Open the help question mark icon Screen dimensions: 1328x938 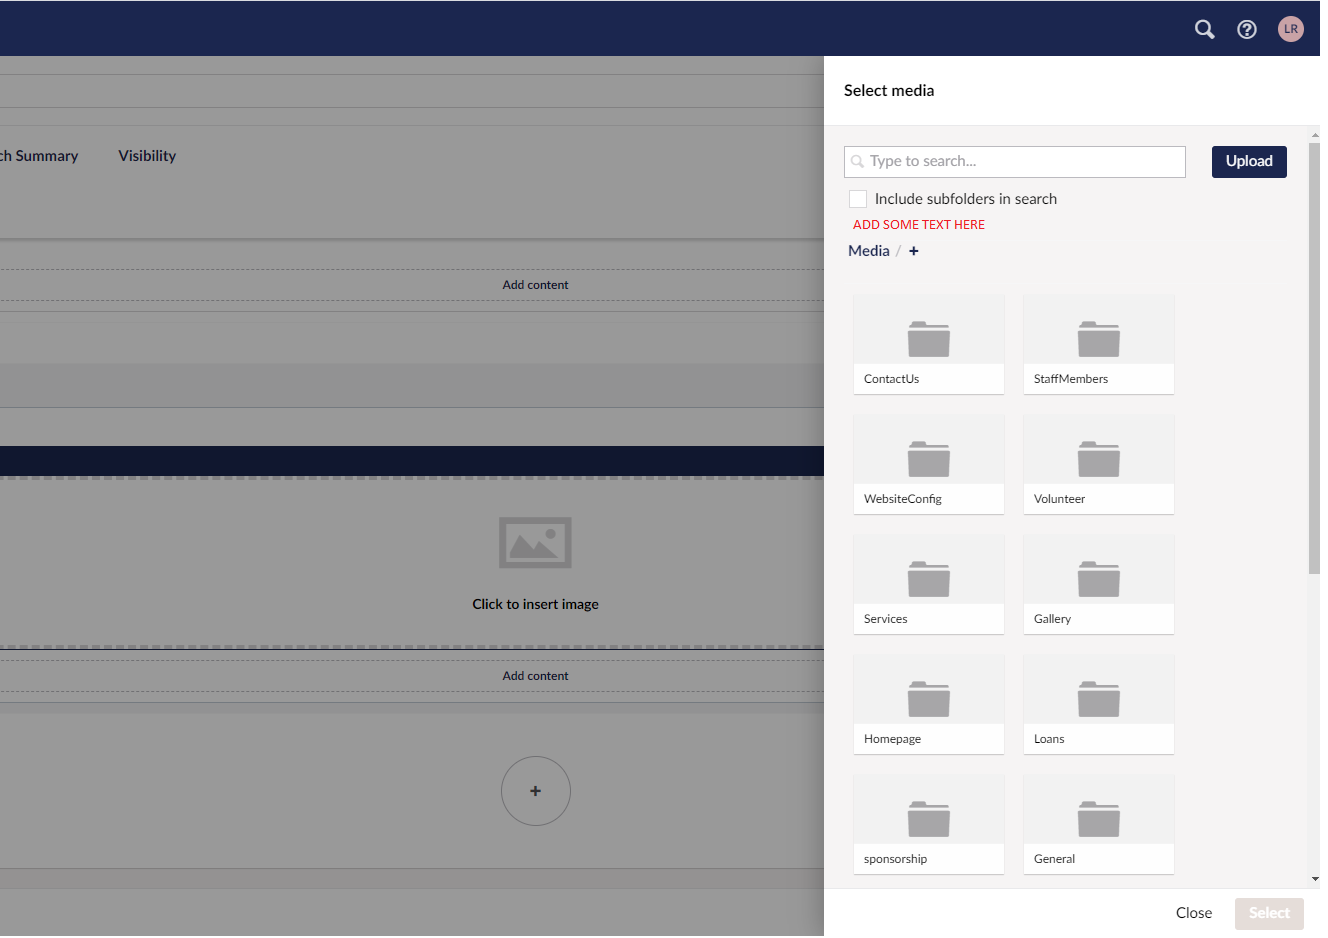coord(1247,29)
